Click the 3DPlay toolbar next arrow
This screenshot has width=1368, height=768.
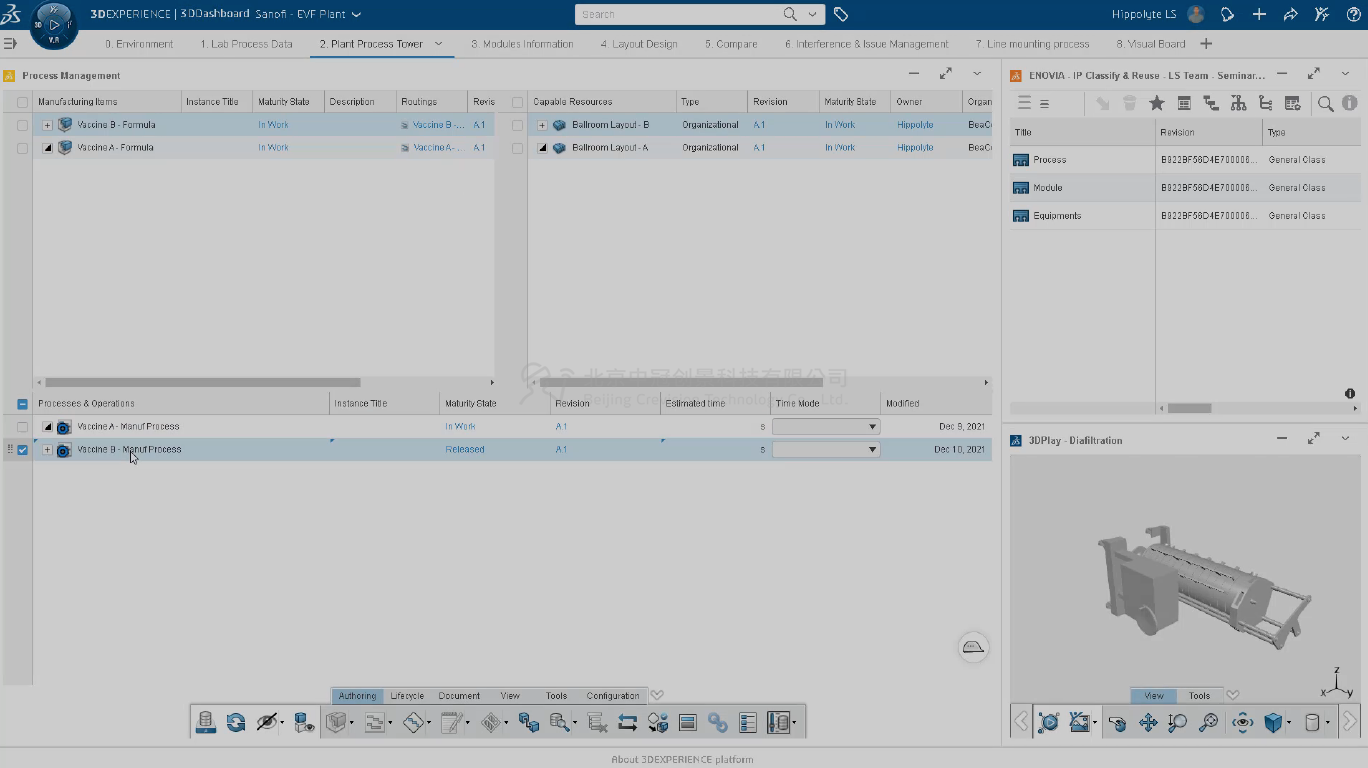point(1349,721)
